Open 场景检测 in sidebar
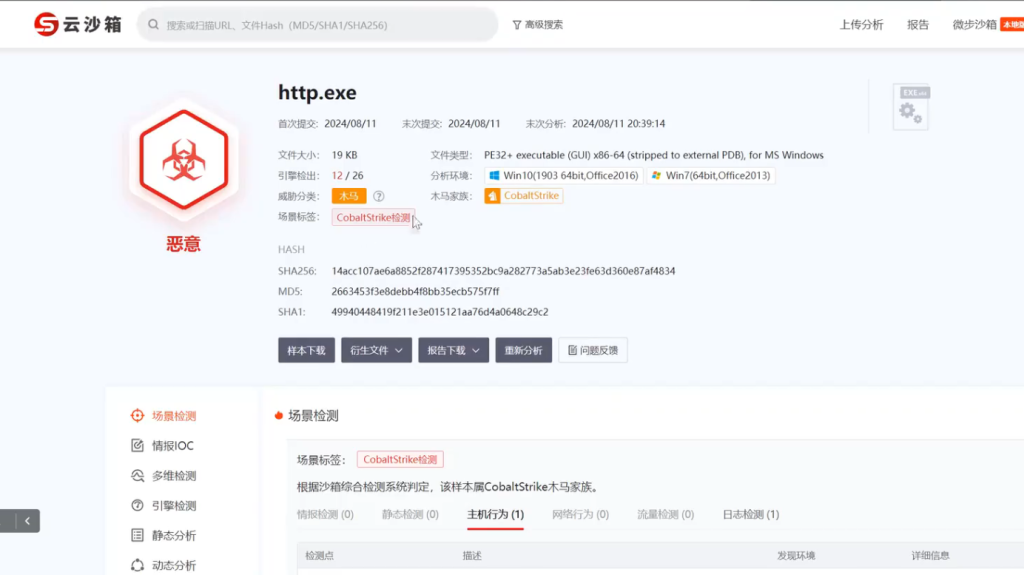The height and width of the screenshot is (575, 1024). 174,416
